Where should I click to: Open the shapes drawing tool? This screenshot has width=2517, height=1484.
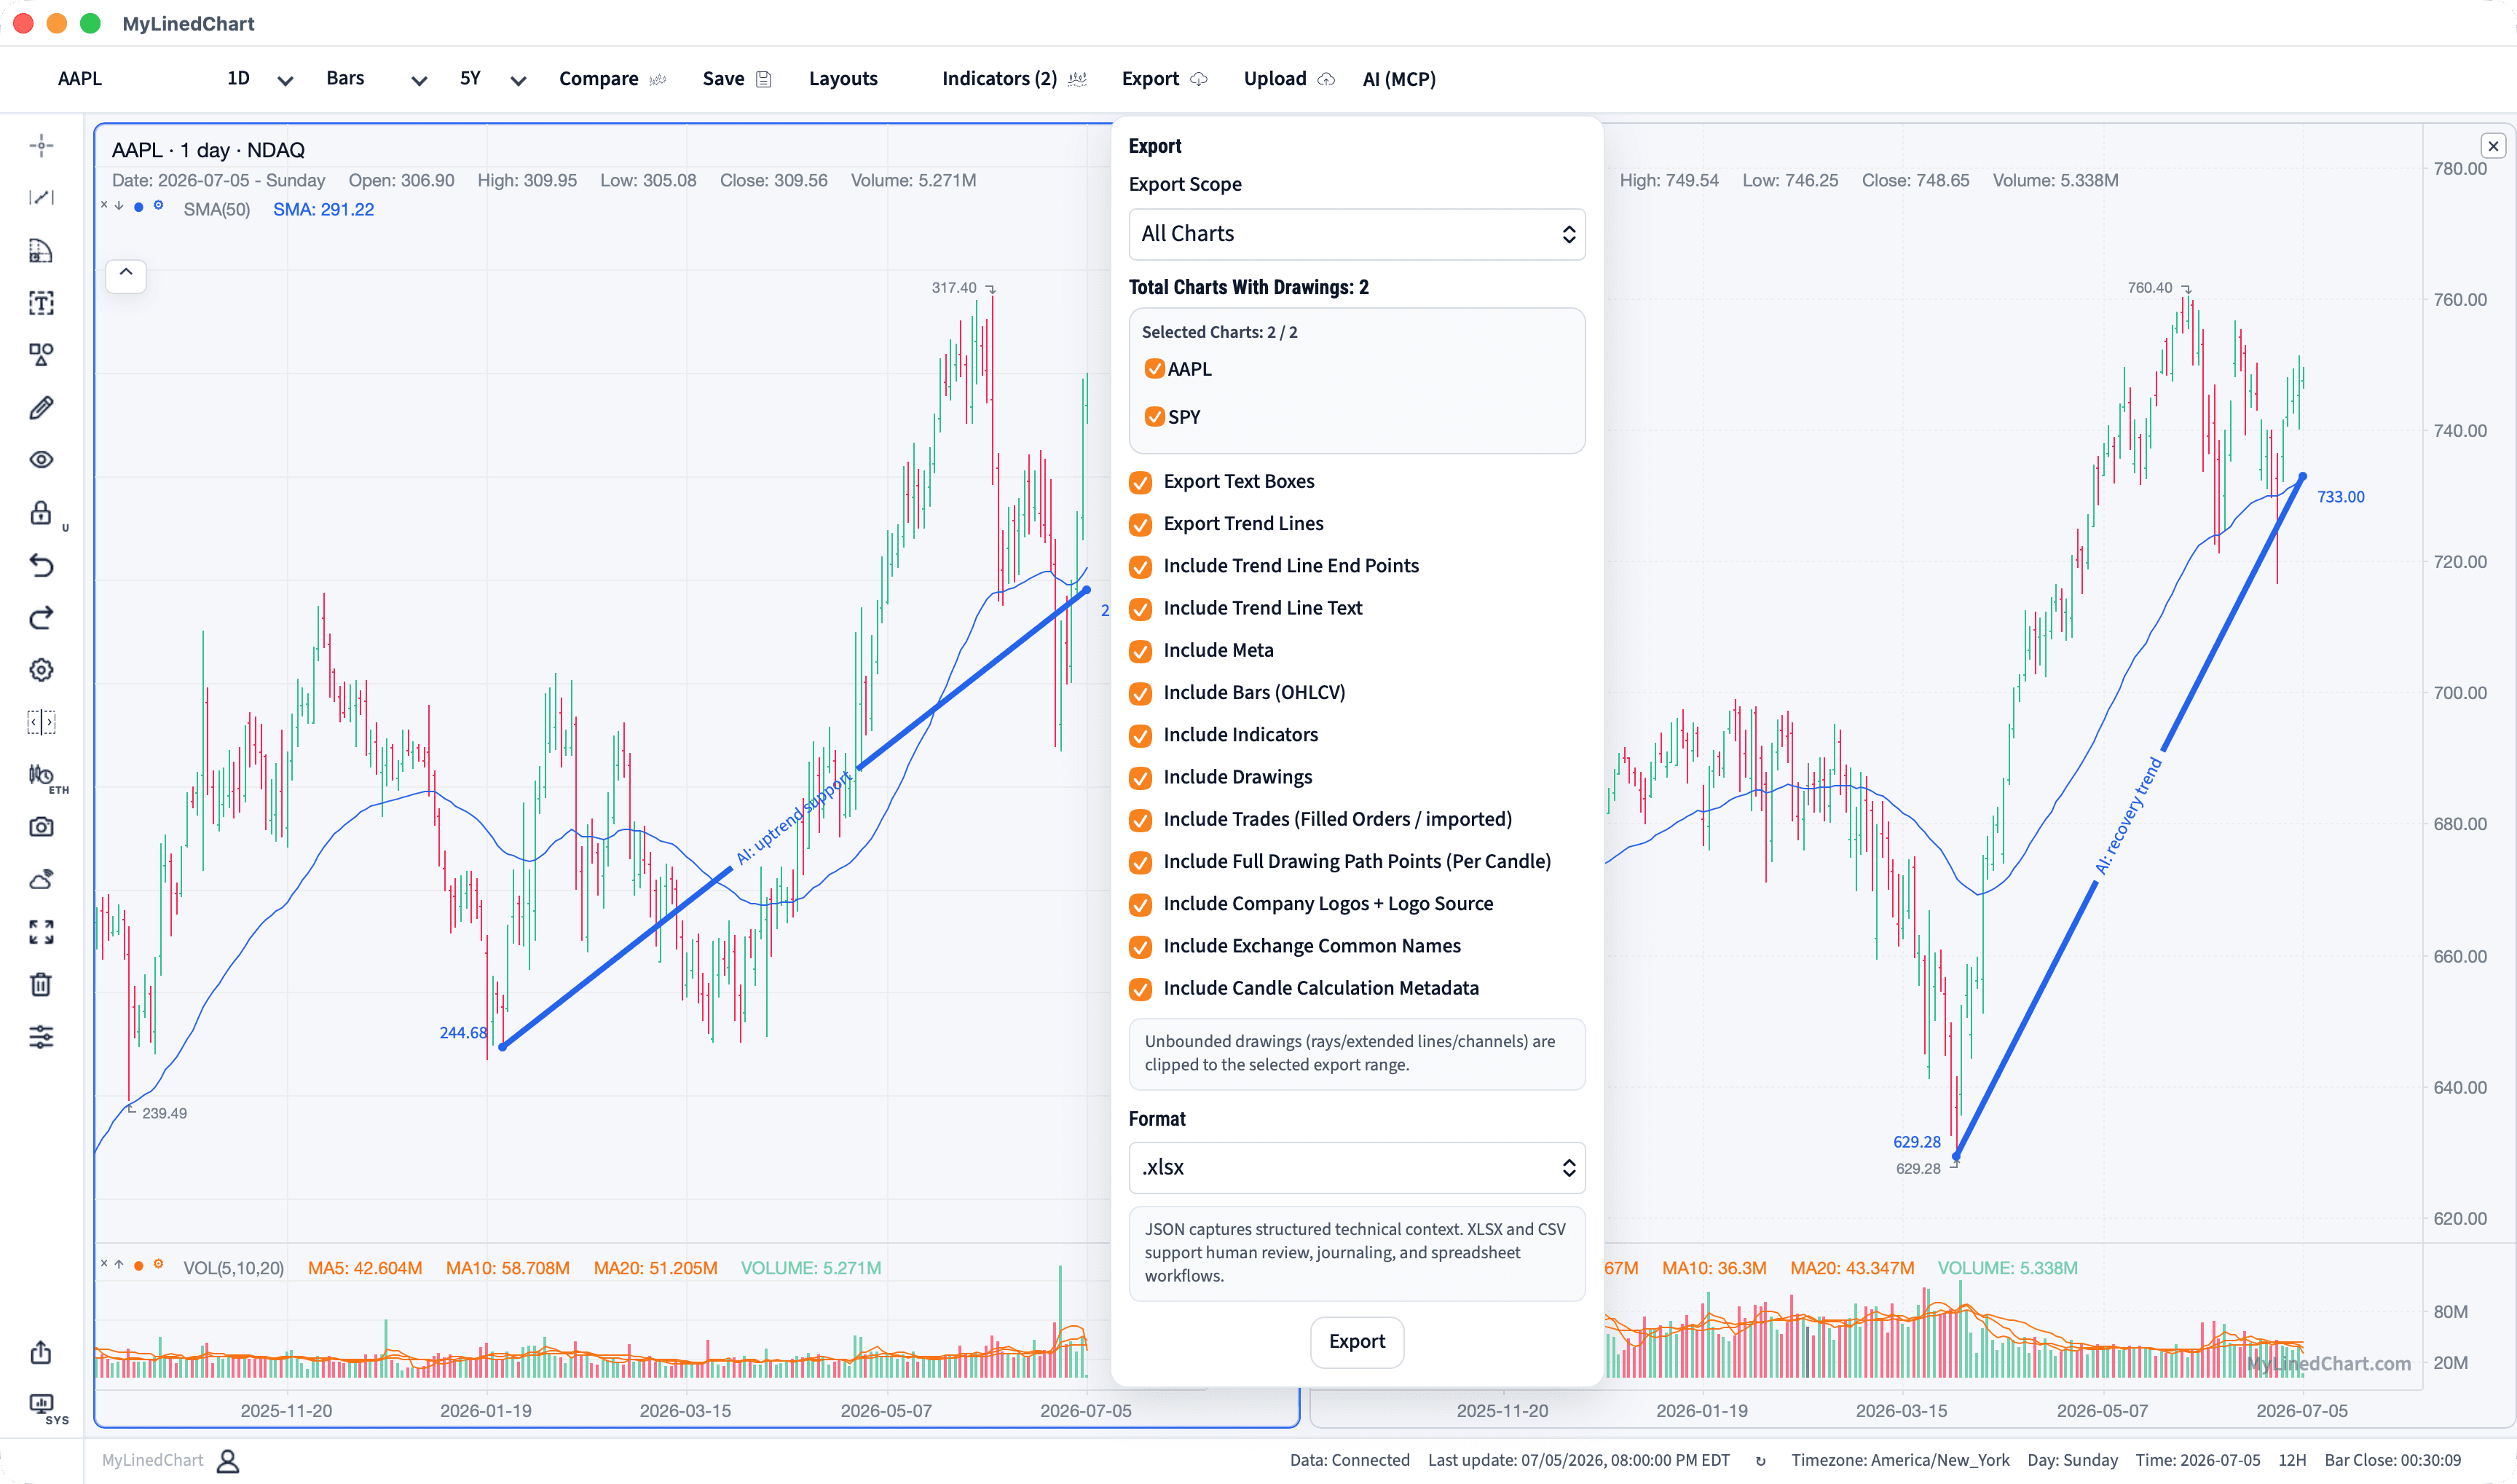(x=41, y=355)
